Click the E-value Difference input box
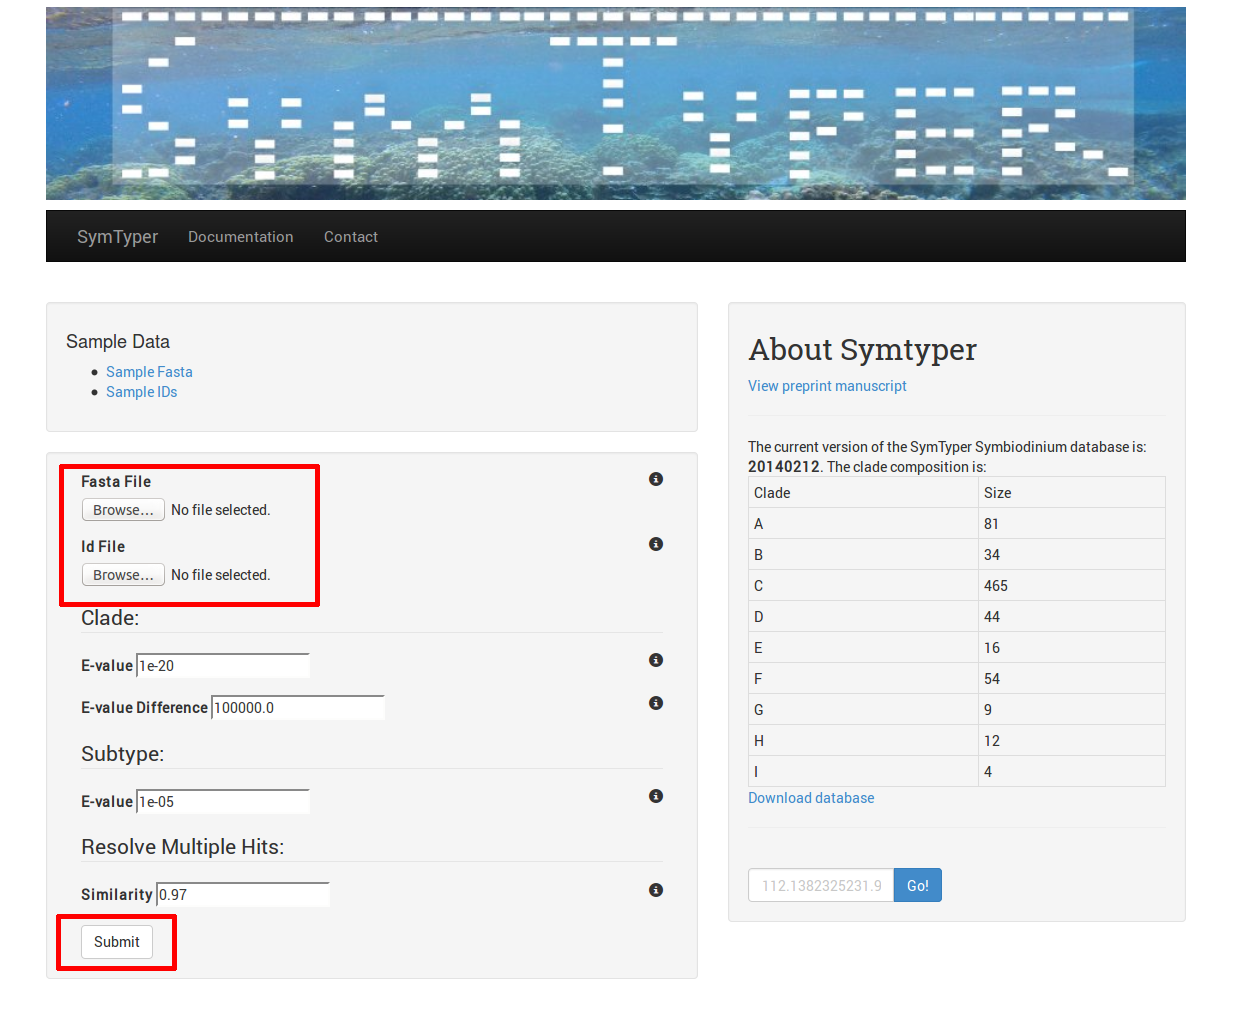Viewport: 1237px width, 1020px height. tap(298, 708)
